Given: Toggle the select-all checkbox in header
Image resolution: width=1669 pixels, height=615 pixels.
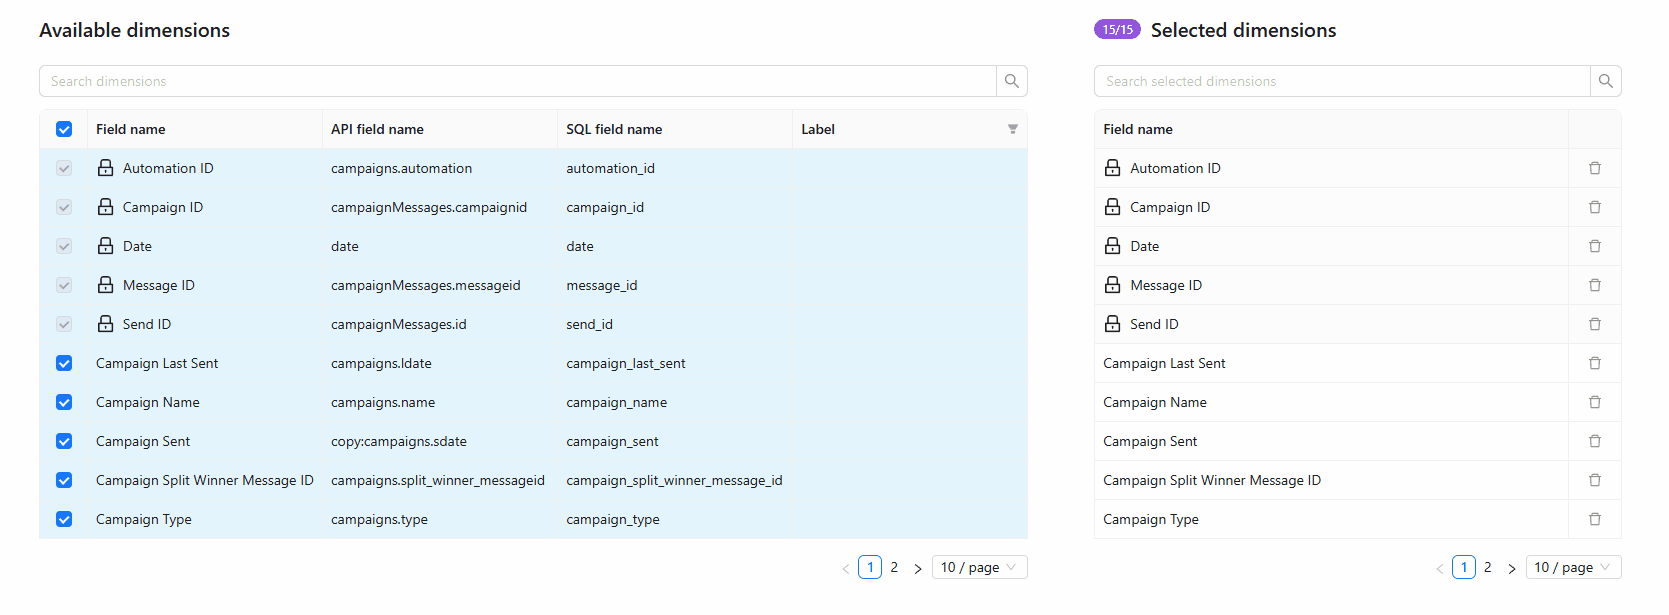Looking at the screenshot, I should pyautogui.click(x=64, y=129).
